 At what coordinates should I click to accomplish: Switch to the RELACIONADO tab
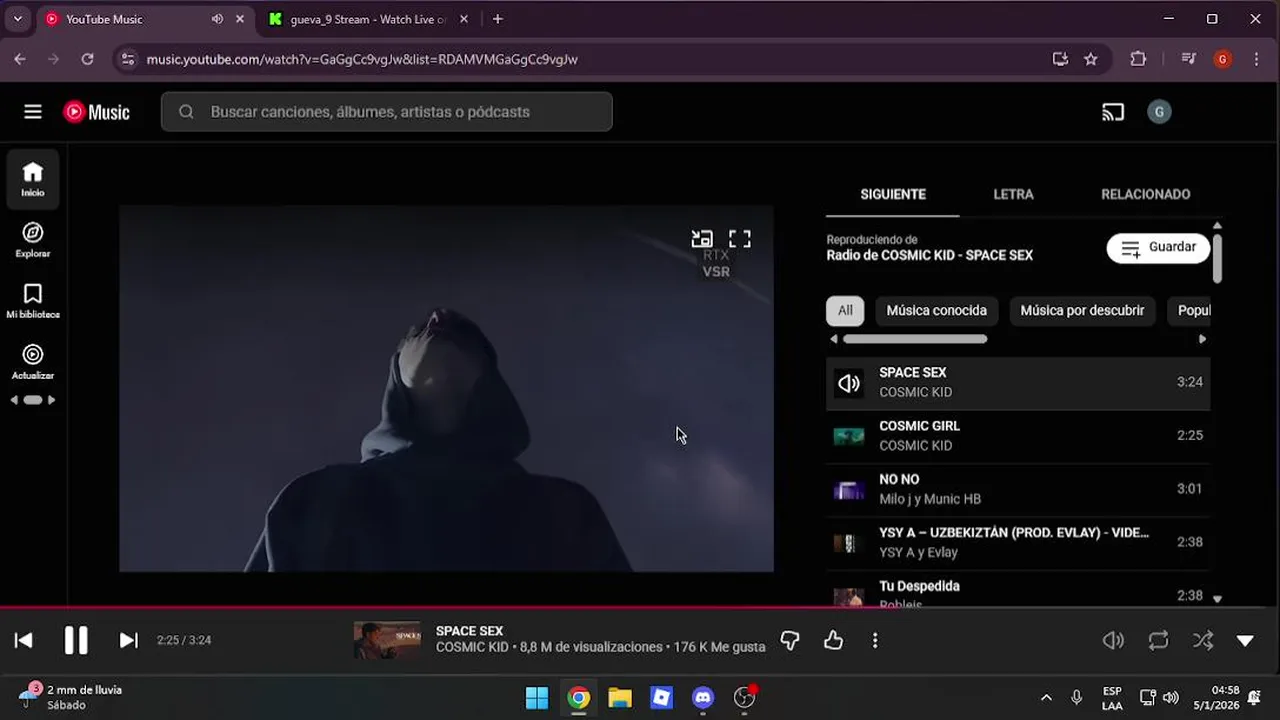(1146, 194)
